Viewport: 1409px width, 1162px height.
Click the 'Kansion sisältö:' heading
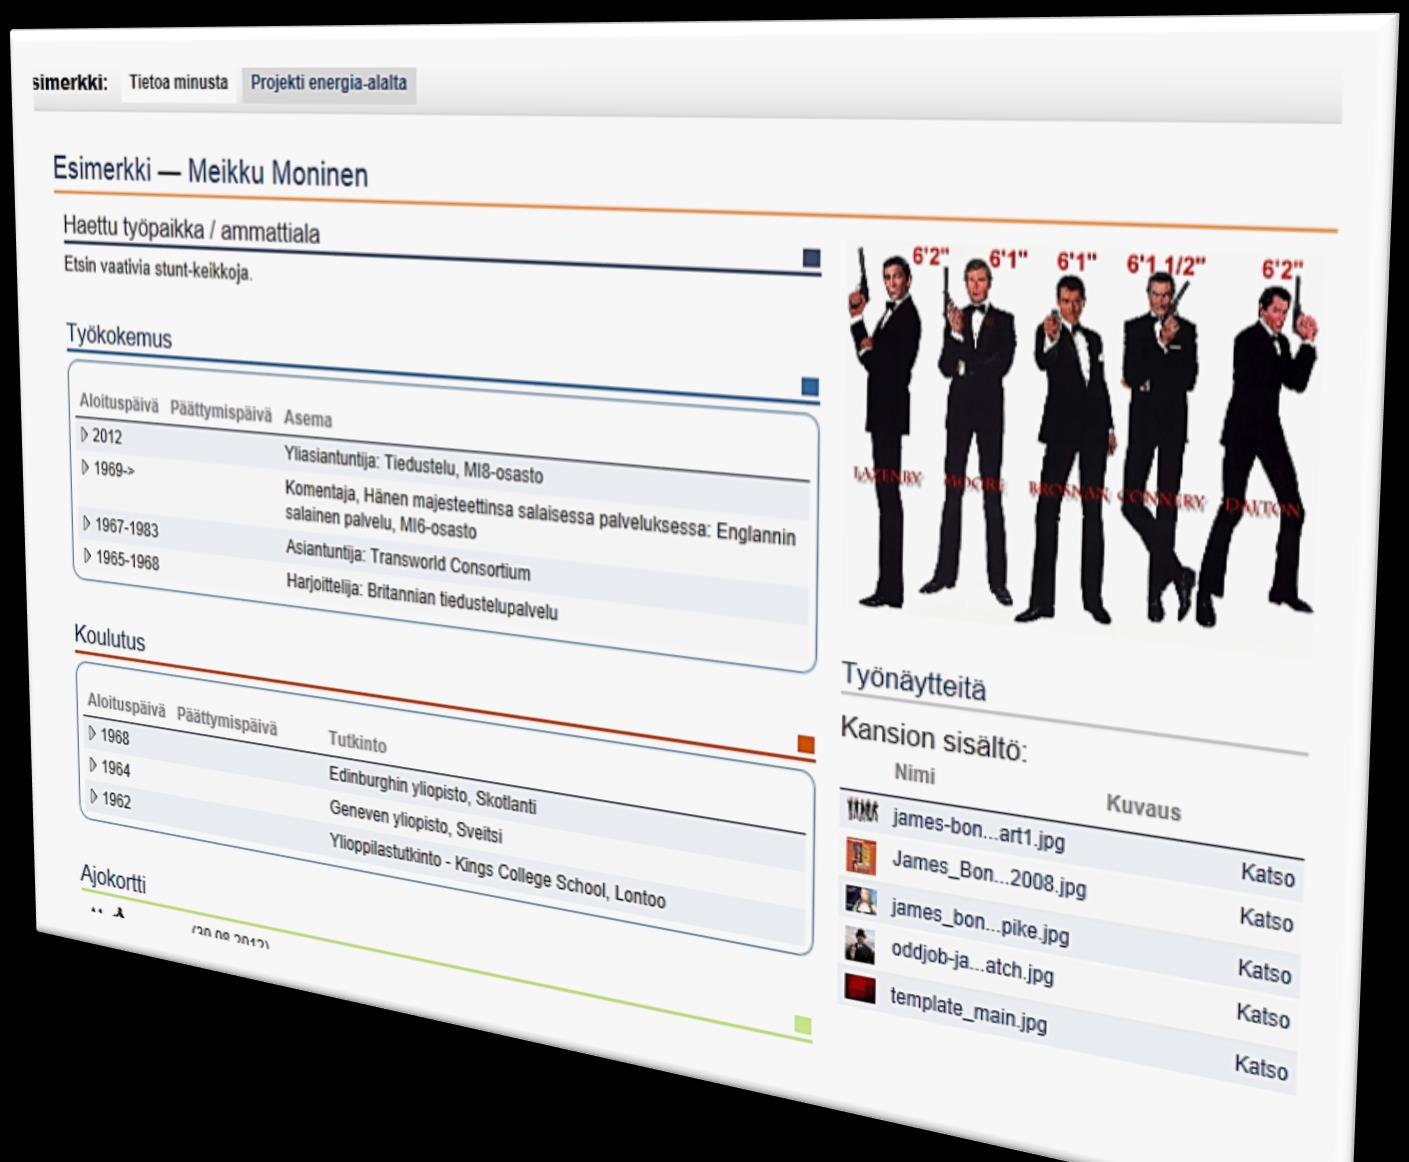point(934,738)
